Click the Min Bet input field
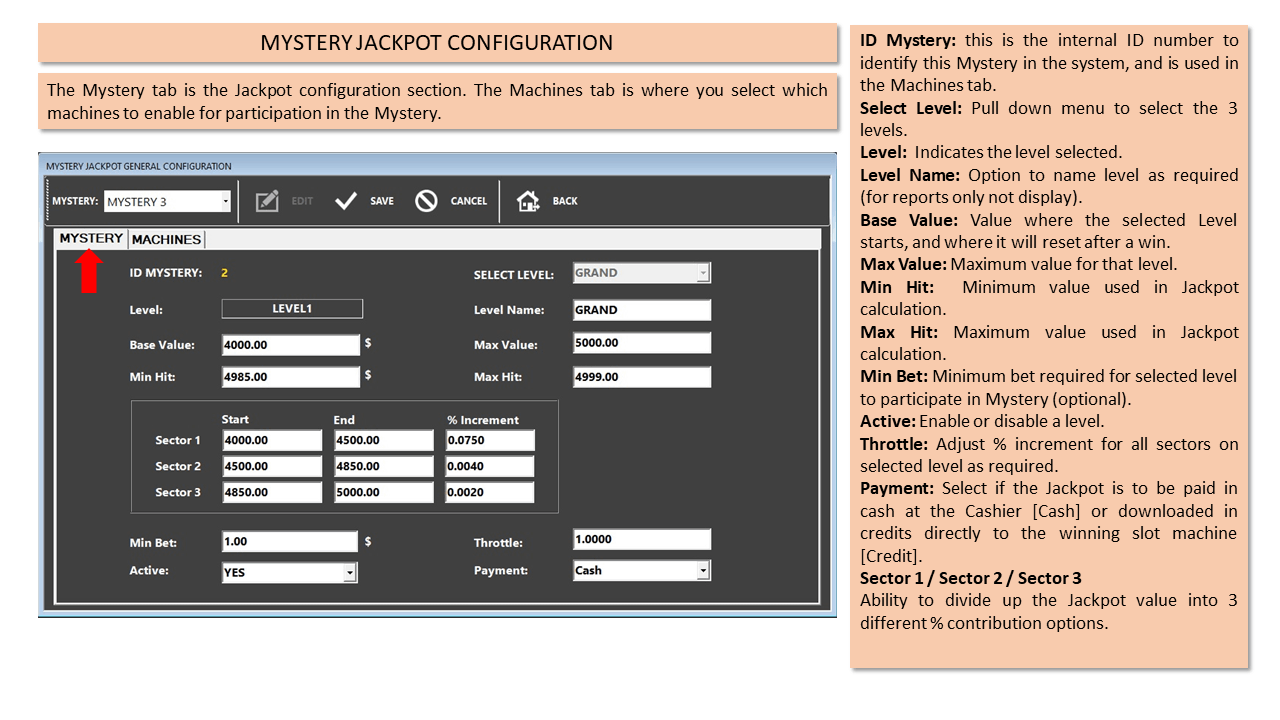This screenshot has width=1280, height=720. (x=290, y=541)
